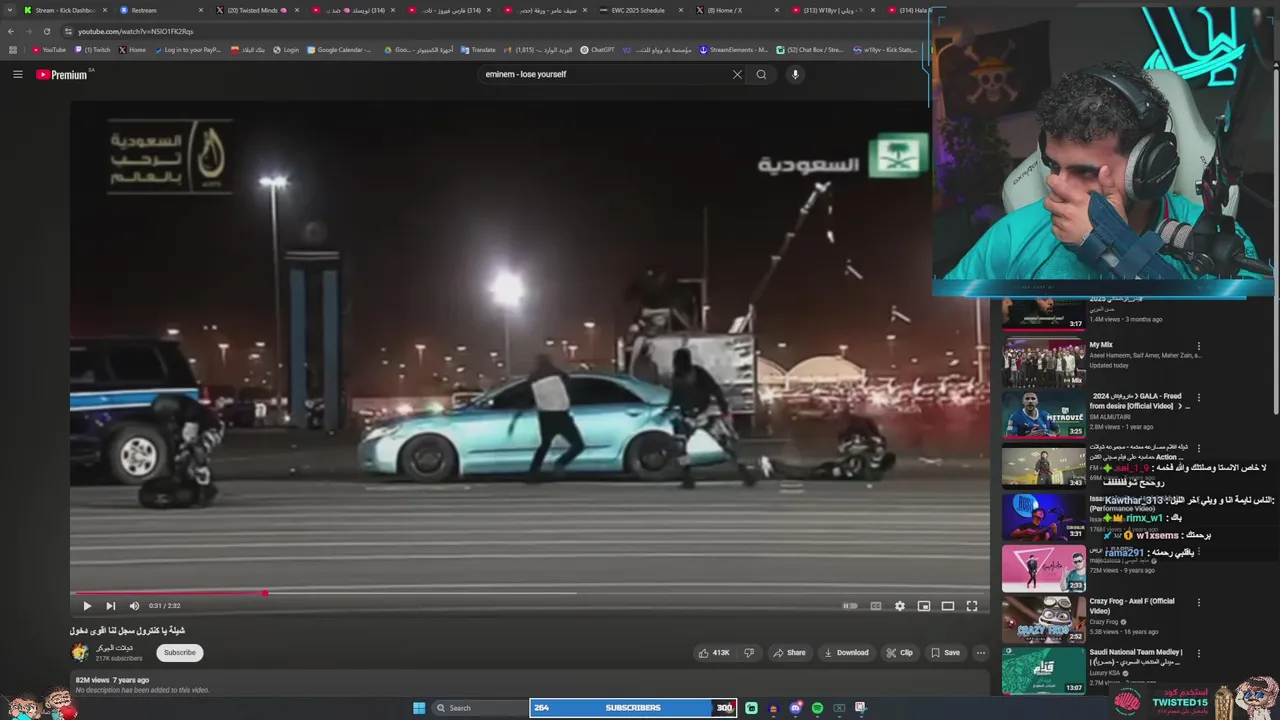Switch to the EWC 2025 Schedule tab

tap(640, 10)
